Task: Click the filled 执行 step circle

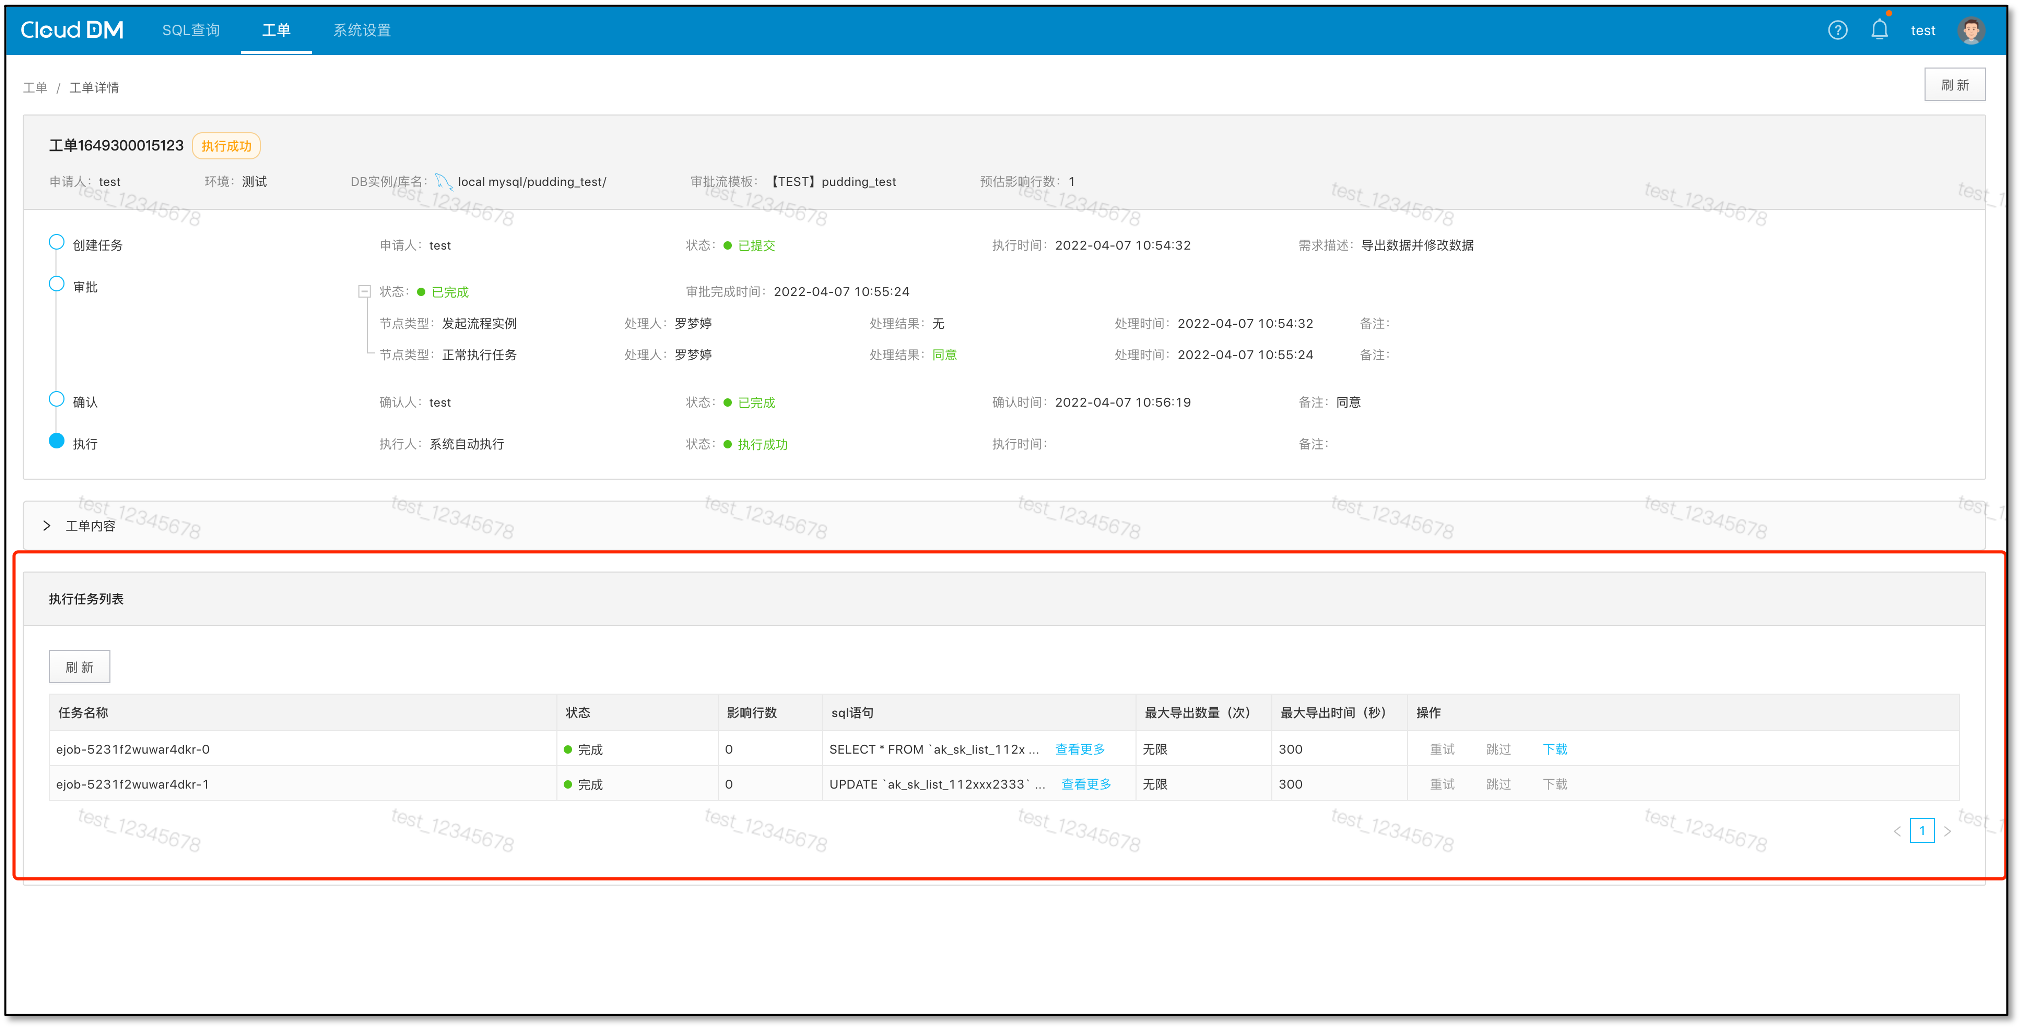Action: pyautogui.click(x=57, y=441)
